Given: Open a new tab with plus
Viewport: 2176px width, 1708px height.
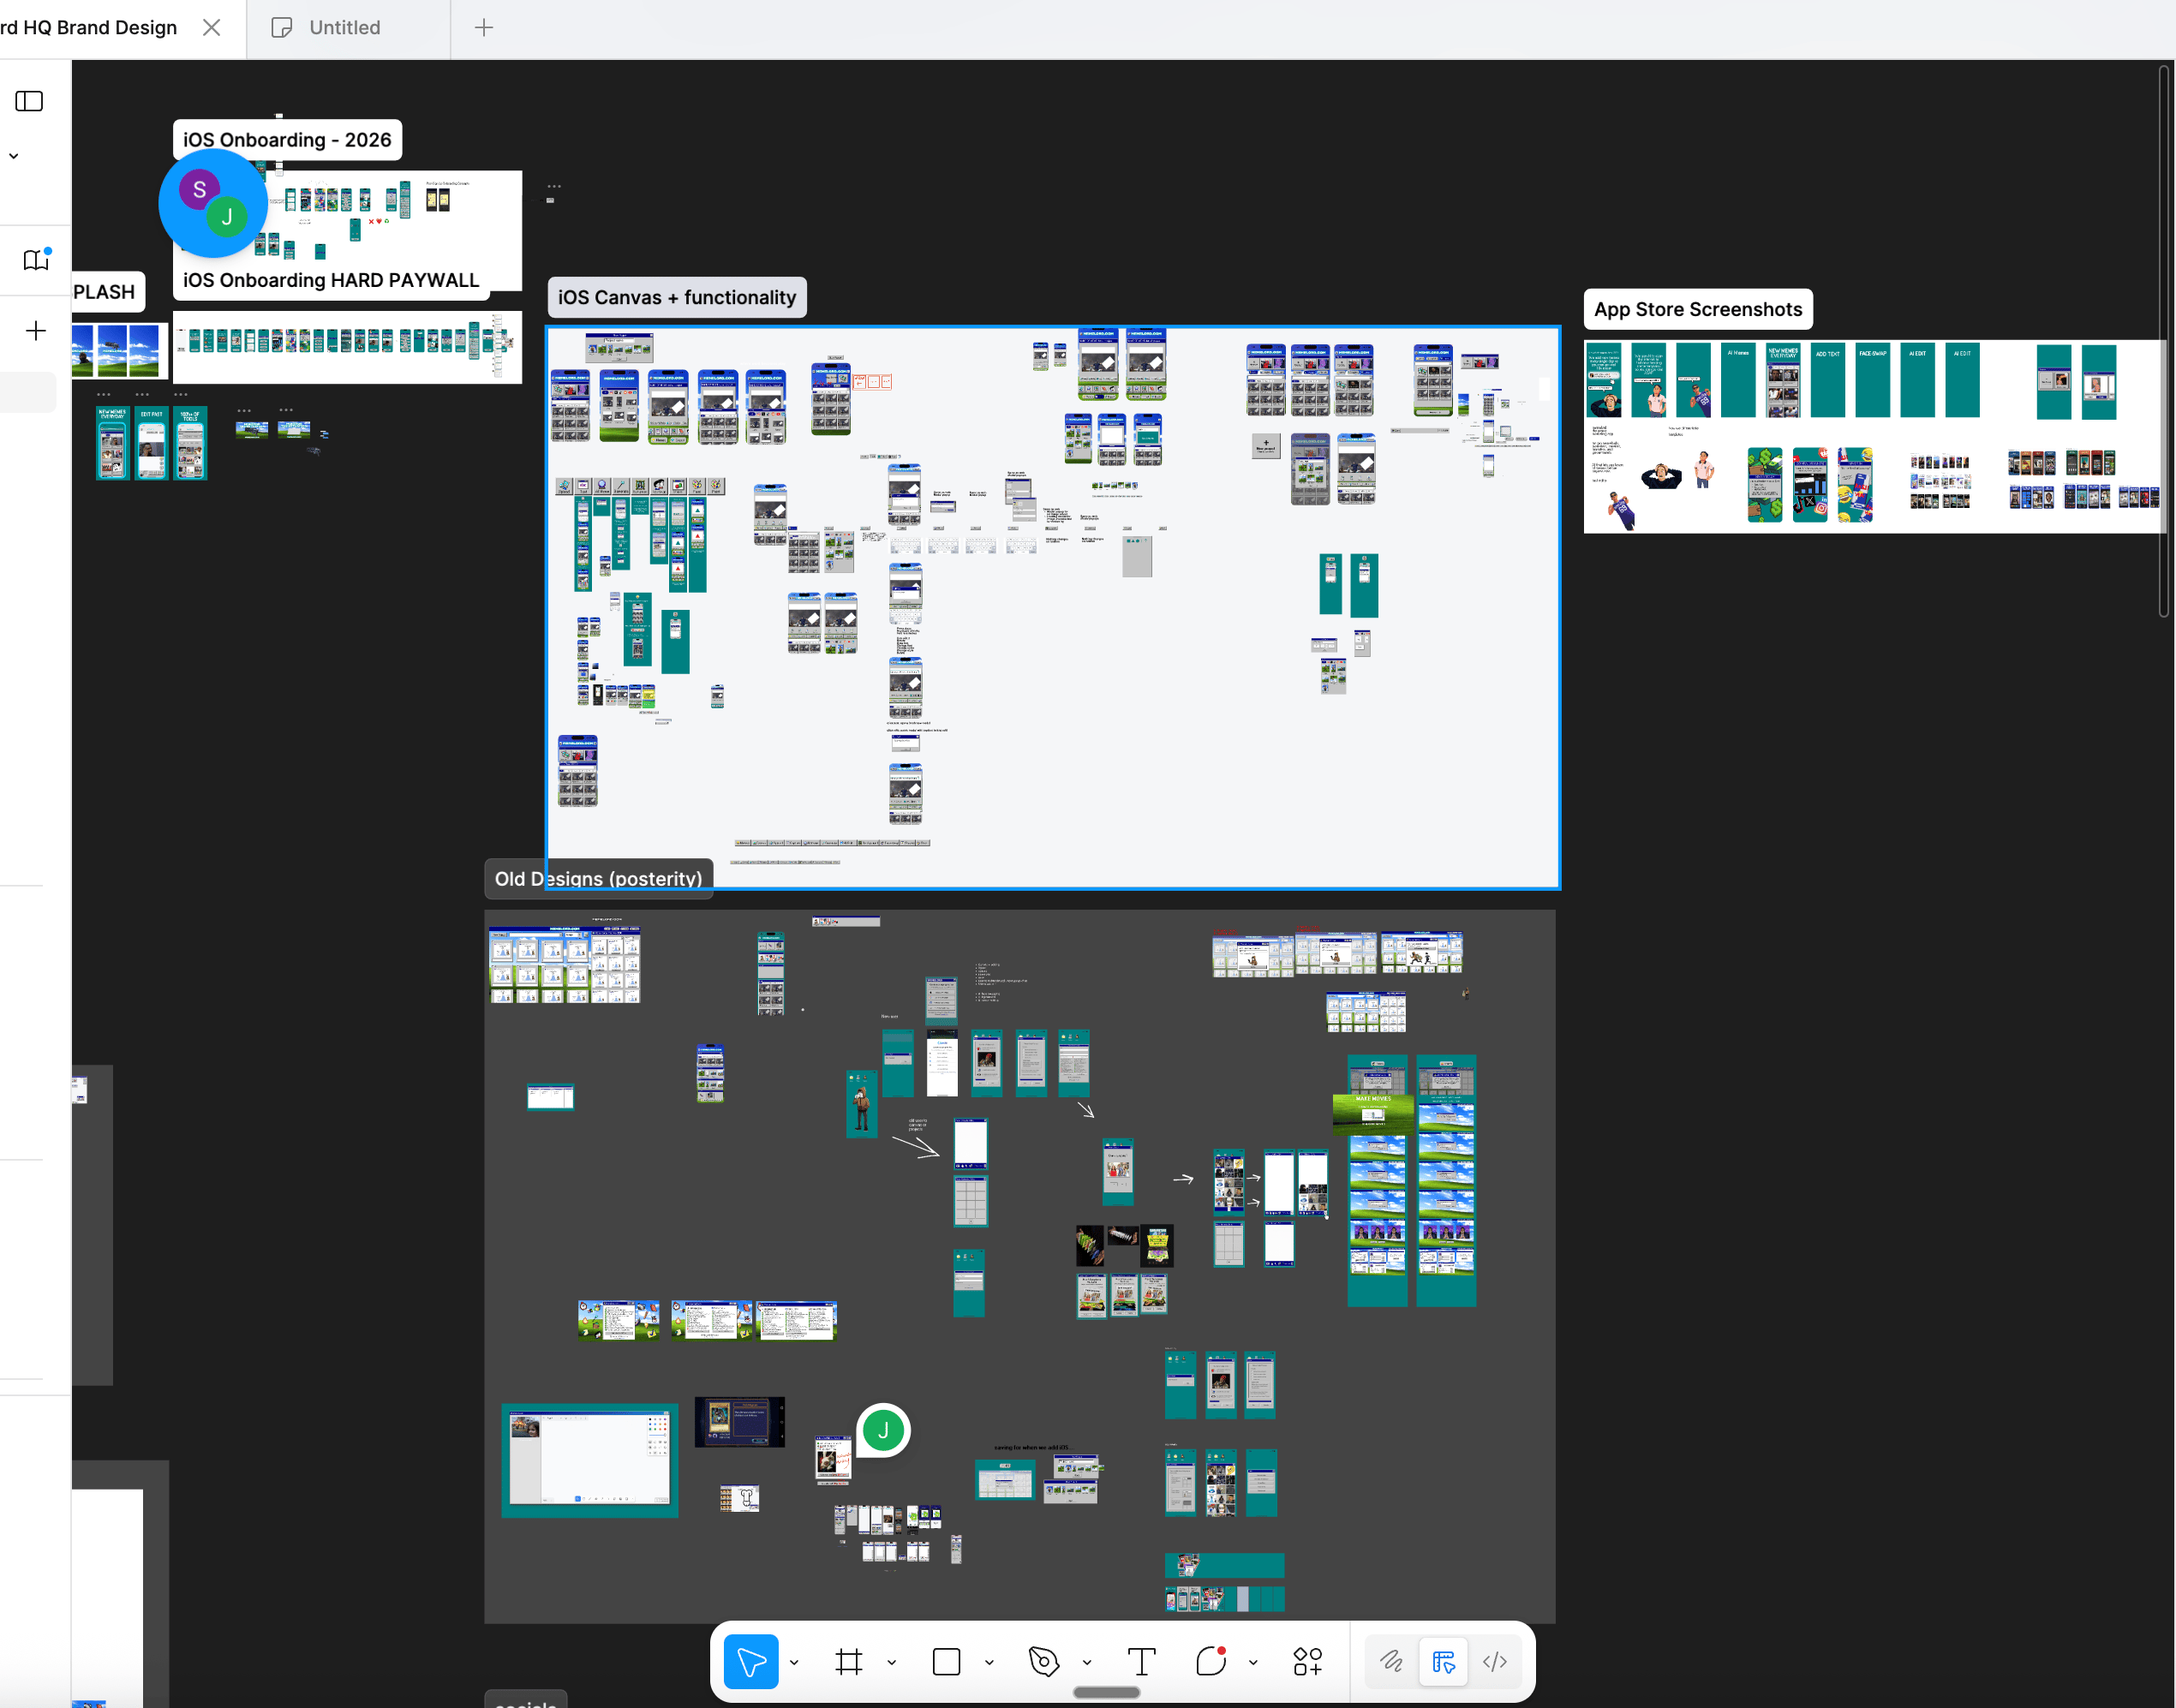Looking at the screenshot, I should pos(484,28).
